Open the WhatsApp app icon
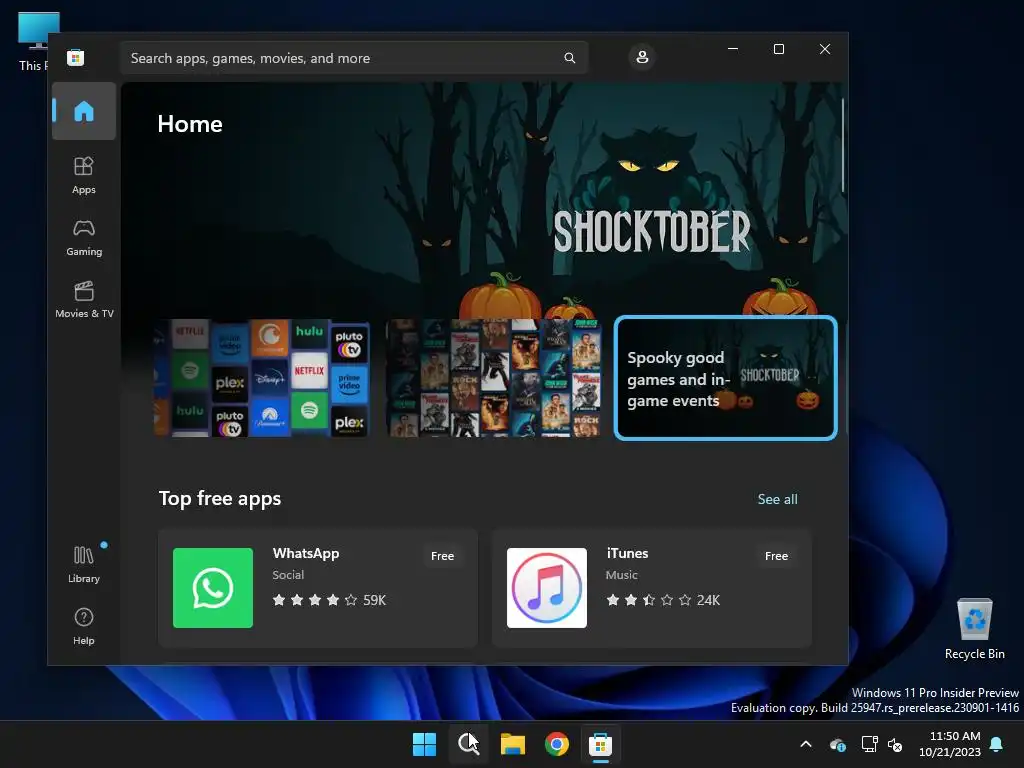 tap(213, 588)
